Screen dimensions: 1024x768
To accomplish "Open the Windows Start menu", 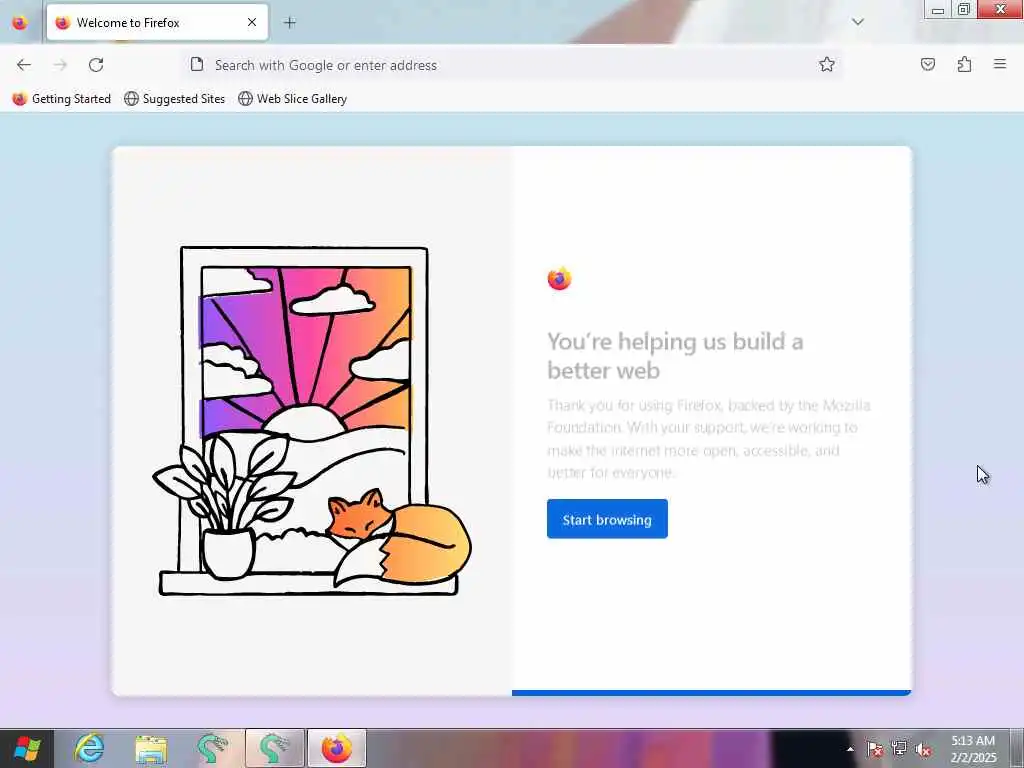I will [x=27, y=748].
